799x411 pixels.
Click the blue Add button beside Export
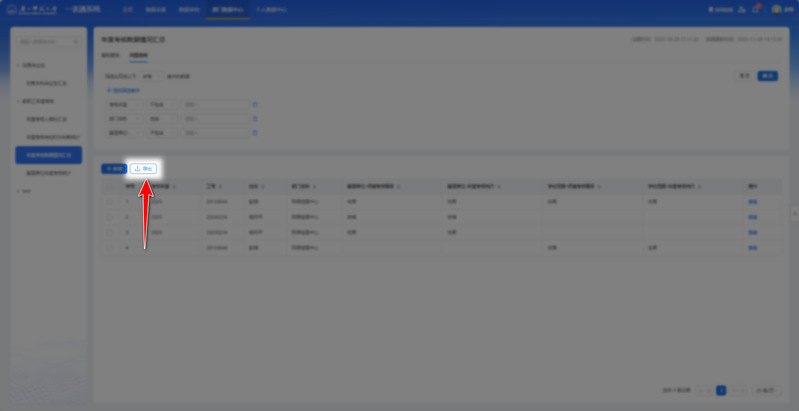[x=114, y=169]
